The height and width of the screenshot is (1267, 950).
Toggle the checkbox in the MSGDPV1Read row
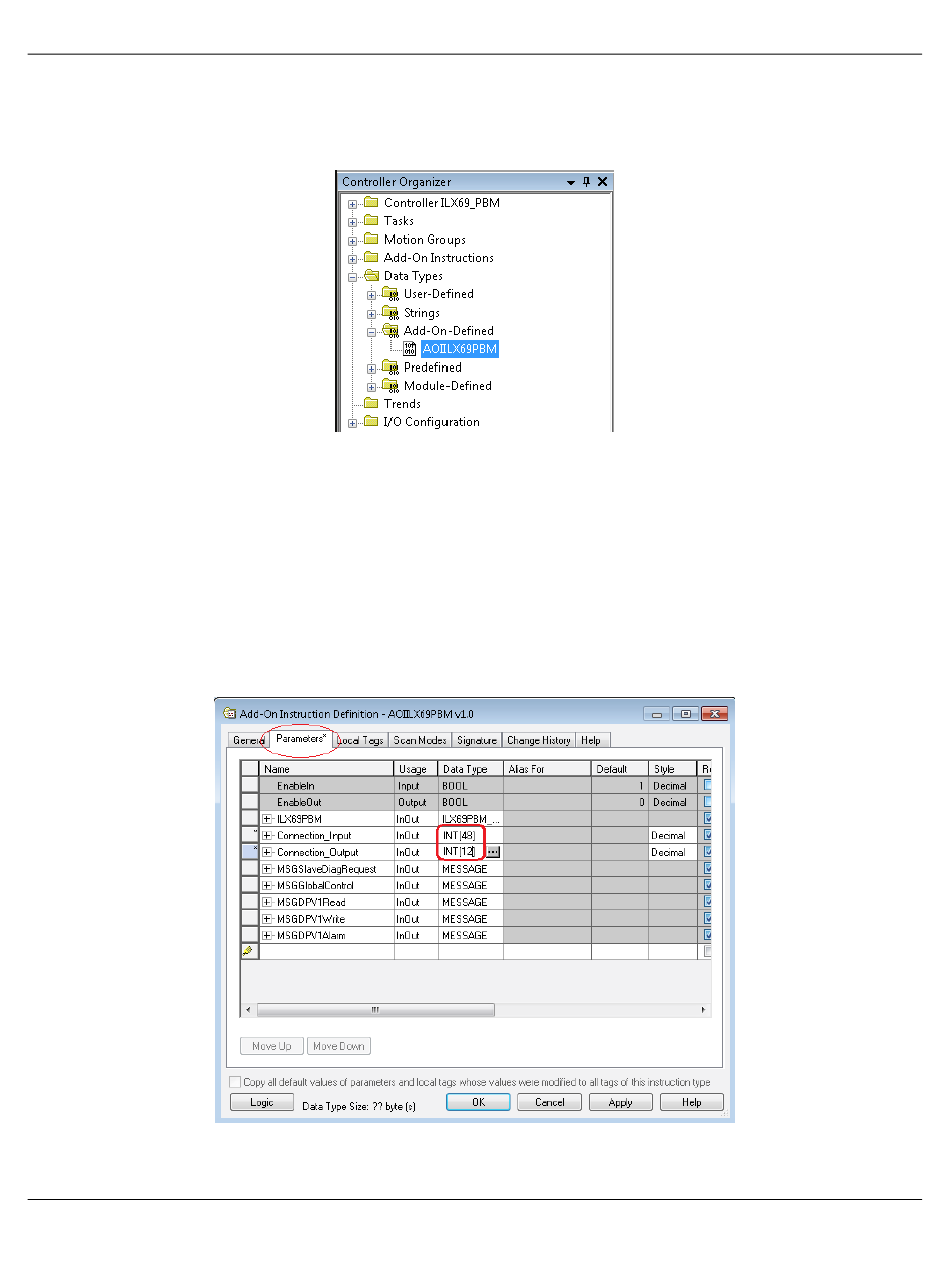(708, 902)
